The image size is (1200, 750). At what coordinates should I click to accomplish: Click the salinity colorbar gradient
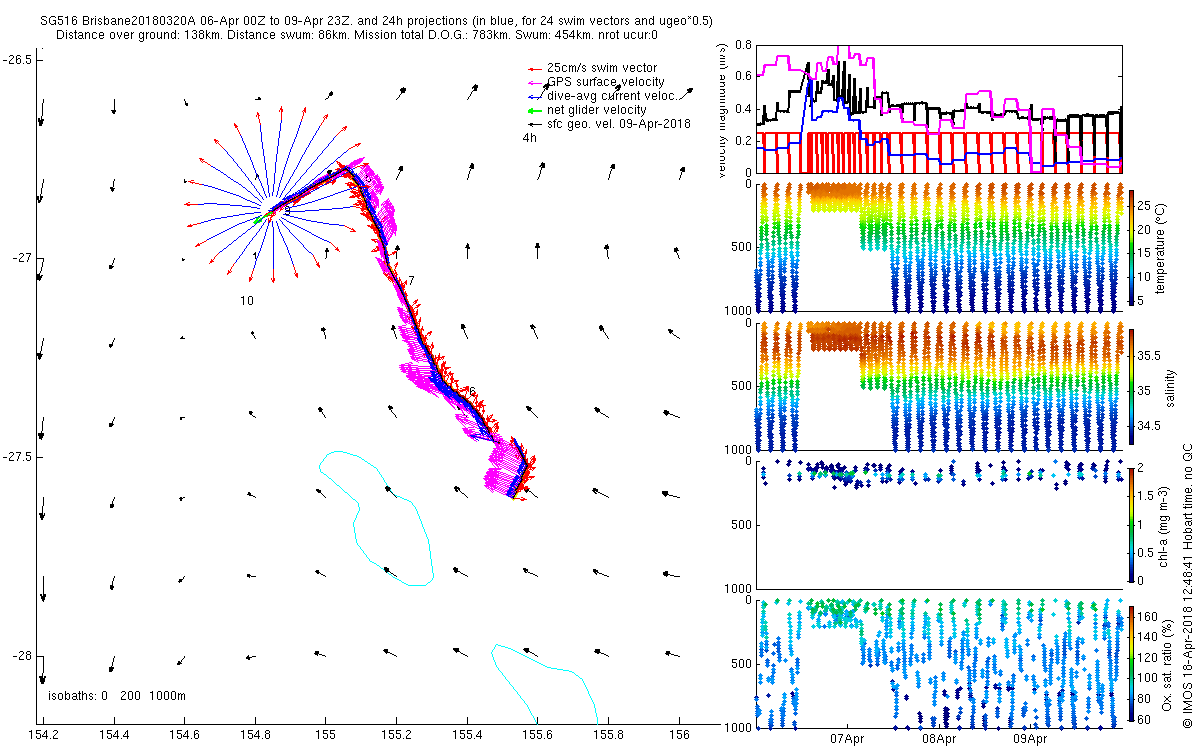tap(1131, 385)
